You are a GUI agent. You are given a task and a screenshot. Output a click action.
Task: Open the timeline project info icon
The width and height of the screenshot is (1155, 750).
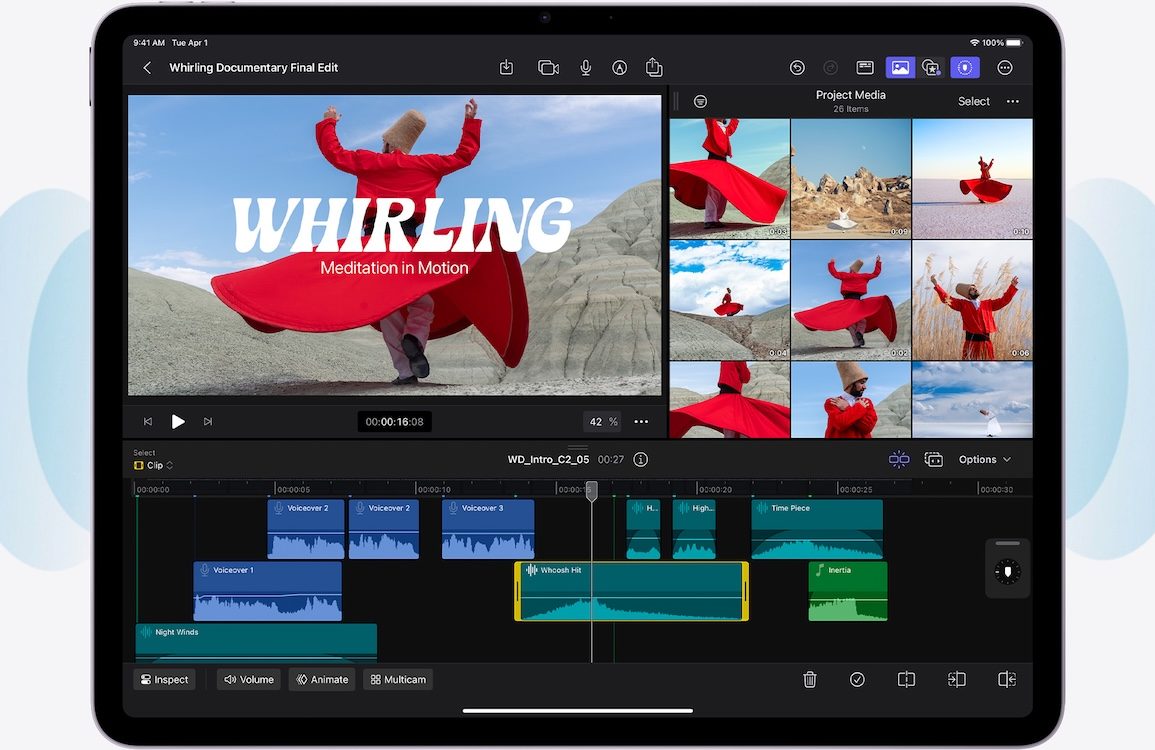(641, 460)
